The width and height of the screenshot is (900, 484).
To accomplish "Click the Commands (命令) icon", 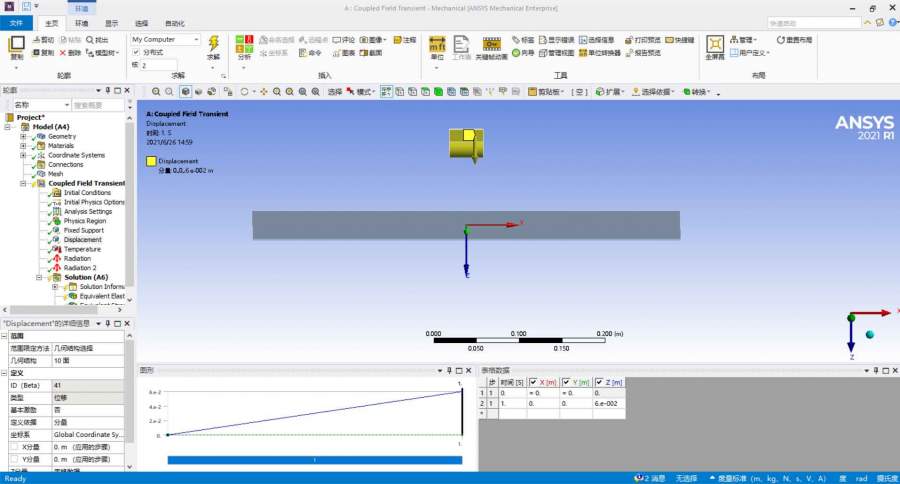I will [311, 53].
